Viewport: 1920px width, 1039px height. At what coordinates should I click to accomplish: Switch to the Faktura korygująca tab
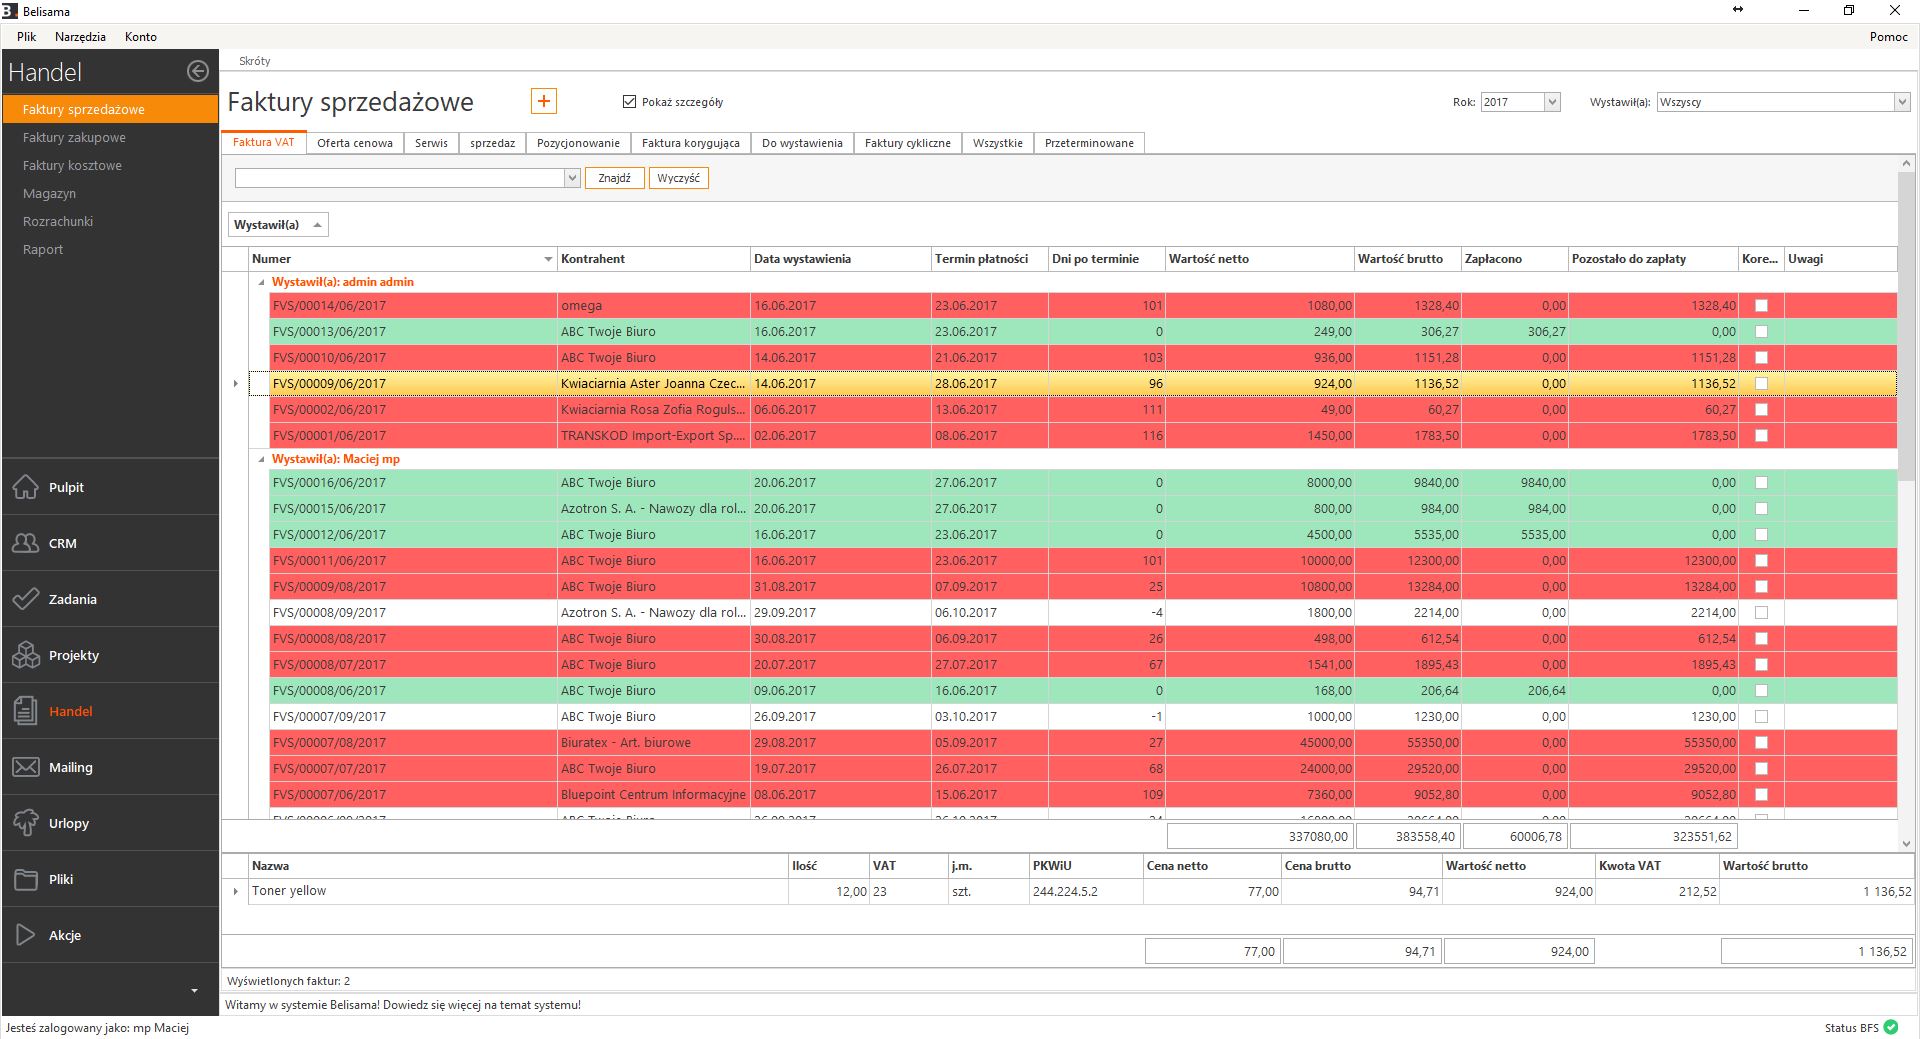point(690,143)
